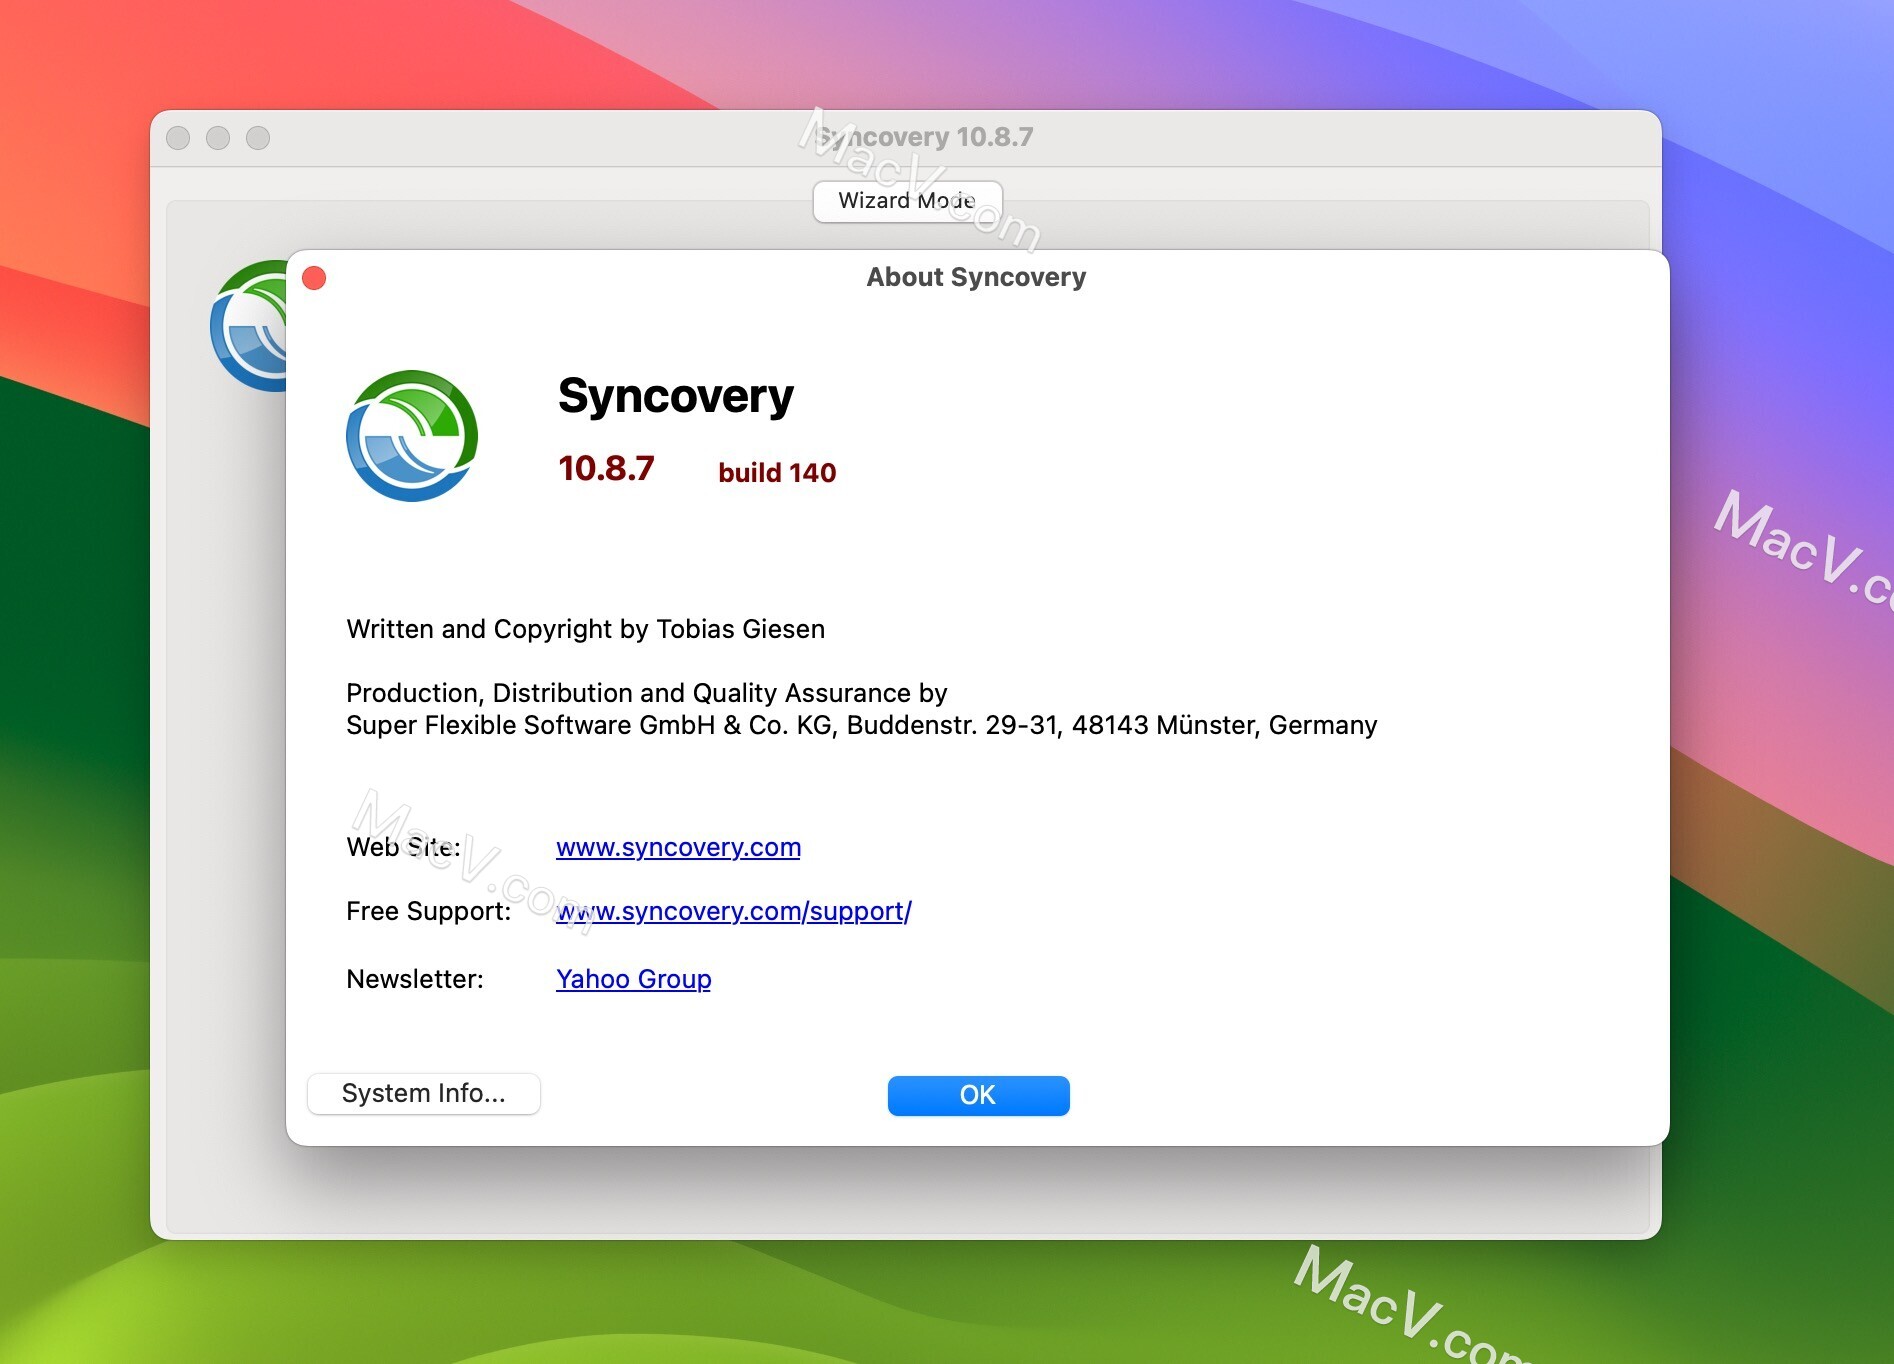1894x1364 pixels.
Task: Click the Syncovery logo icon in About dialog
Action: 412,436
